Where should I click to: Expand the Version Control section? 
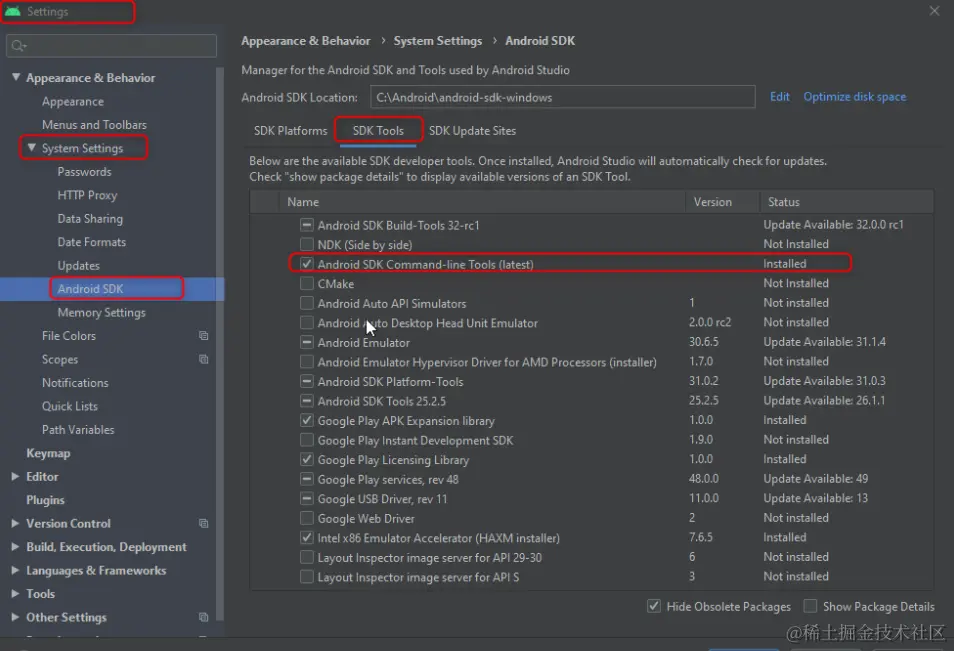[x=16, y=523]
